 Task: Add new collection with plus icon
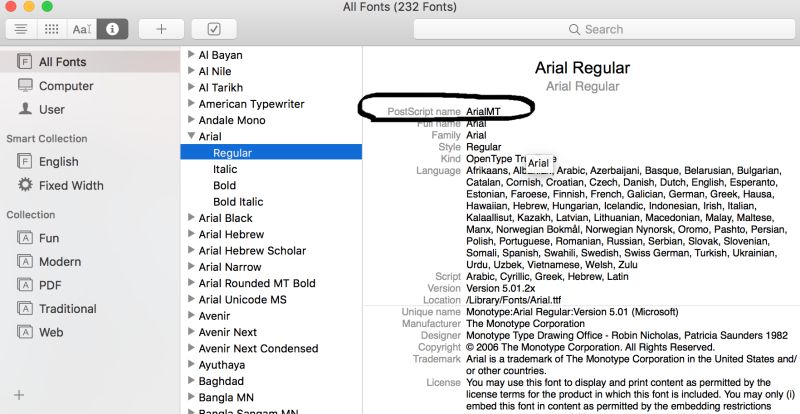pos(19,395)
